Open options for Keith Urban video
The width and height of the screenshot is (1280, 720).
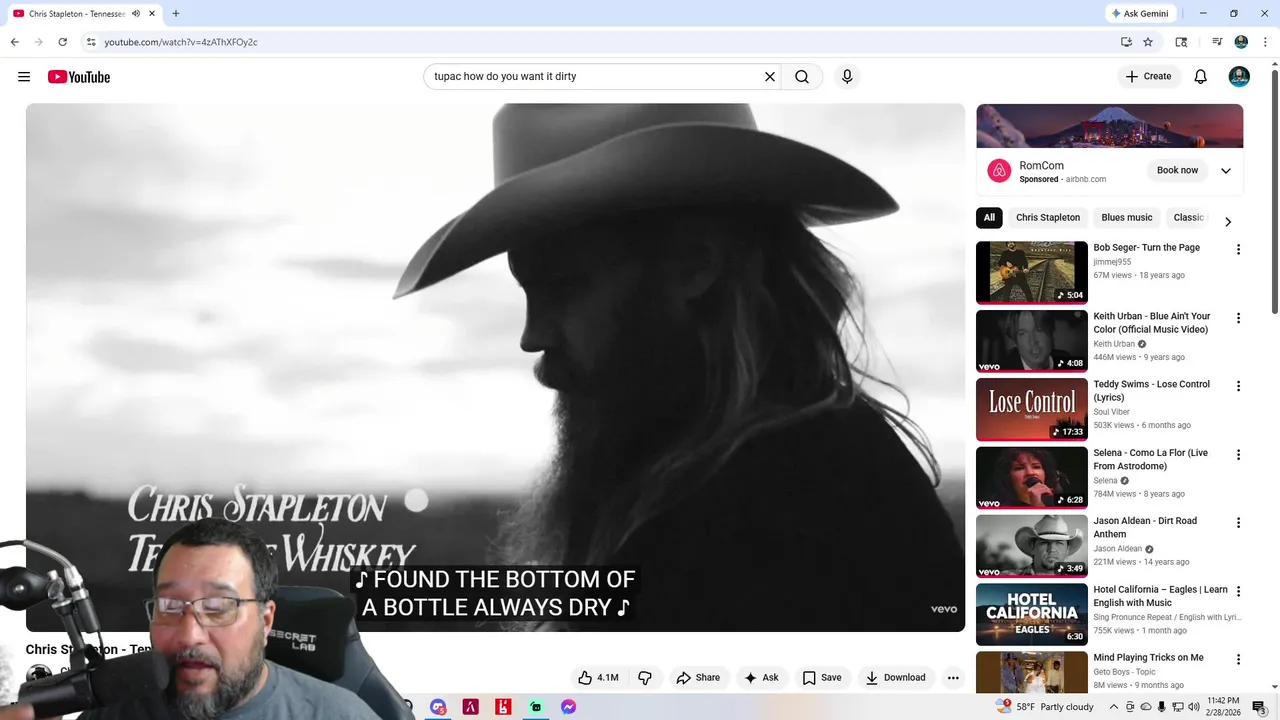coord(1238,318)
